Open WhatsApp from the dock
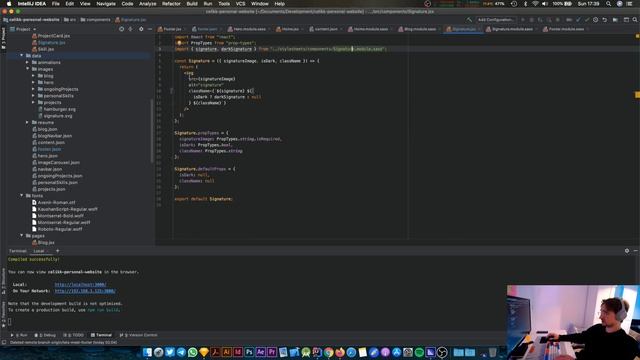Viewport: 640px width, 360px height. point(193,352)
